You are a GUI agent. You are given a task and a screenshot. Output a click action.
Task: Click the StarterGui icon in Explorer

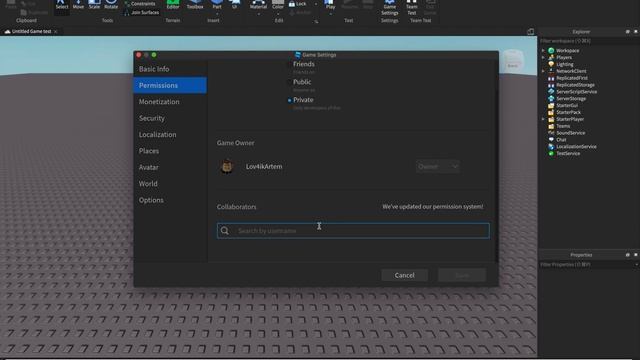(551, 105)
